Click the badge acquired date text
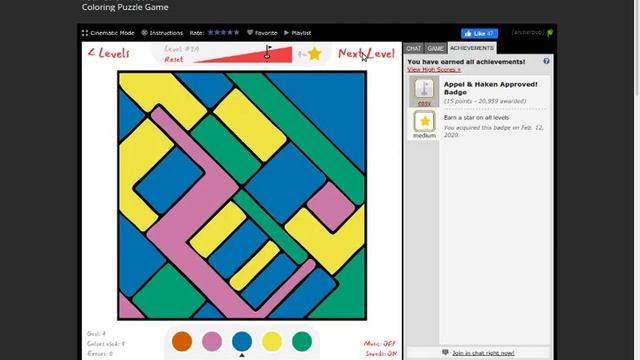 tap(493, 131)
